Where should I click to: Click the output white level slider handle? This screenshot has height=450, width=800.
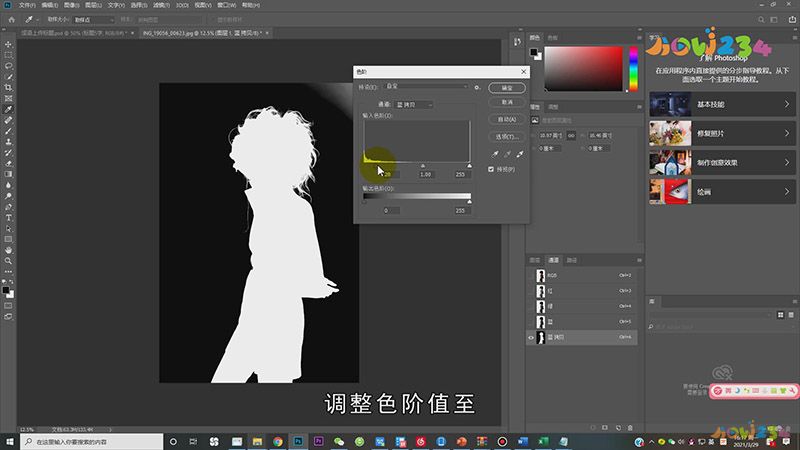[469, 202]
